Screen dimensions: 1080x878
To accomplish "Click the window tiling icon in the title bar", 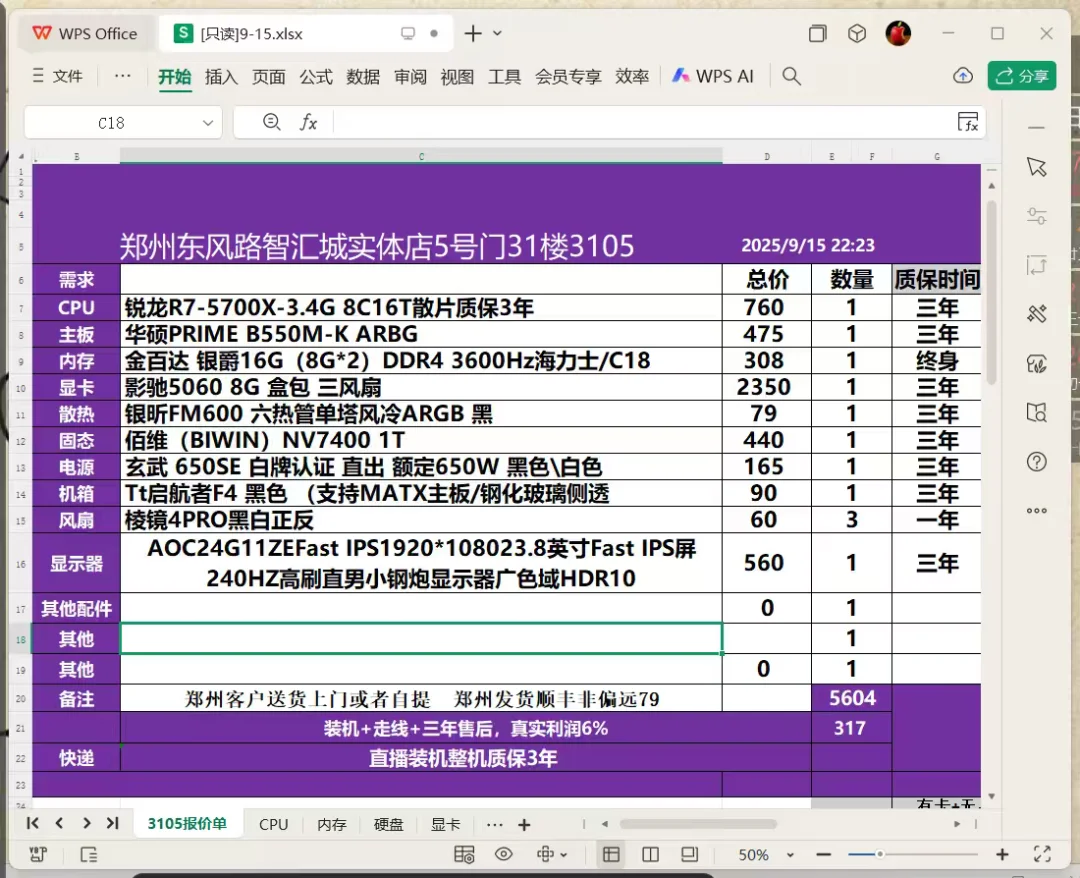I will [x=817, y=33].
